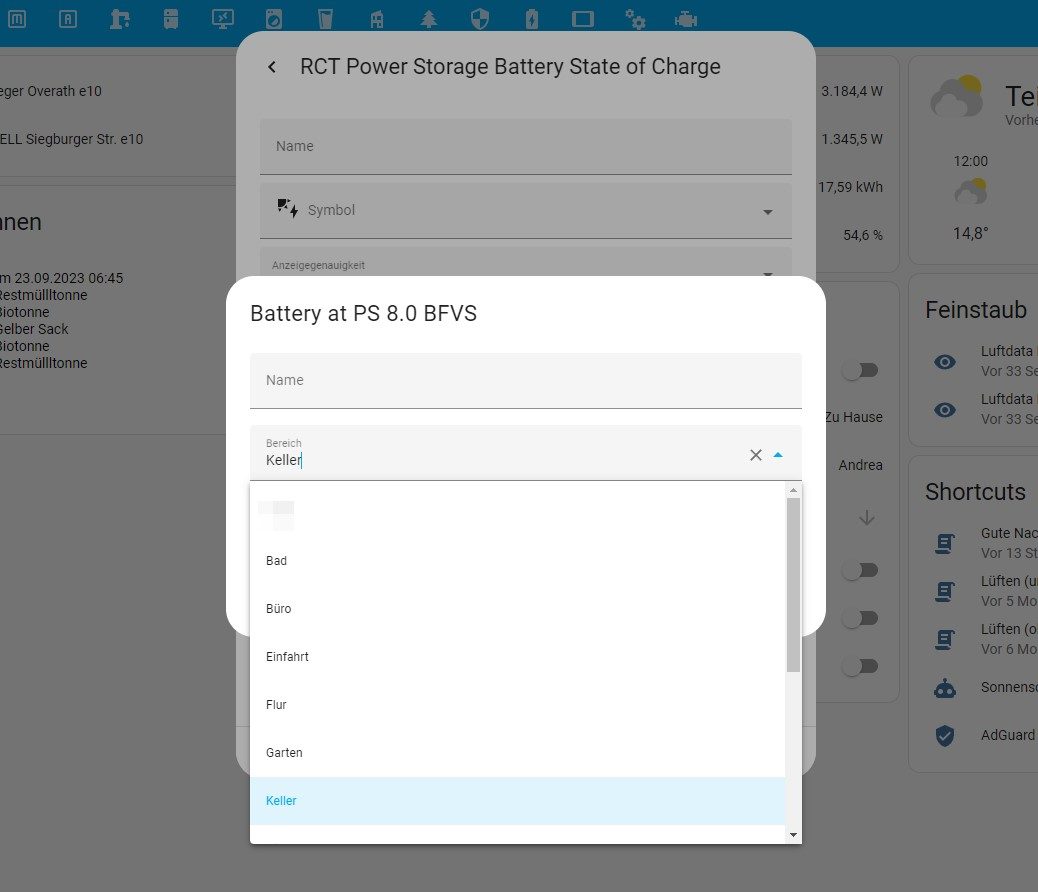Image resolution: width=1038 pixels, height=892 pixels.
Task: Expand the Symbol icon picker dropdown
Action: [x=767, y=212]
